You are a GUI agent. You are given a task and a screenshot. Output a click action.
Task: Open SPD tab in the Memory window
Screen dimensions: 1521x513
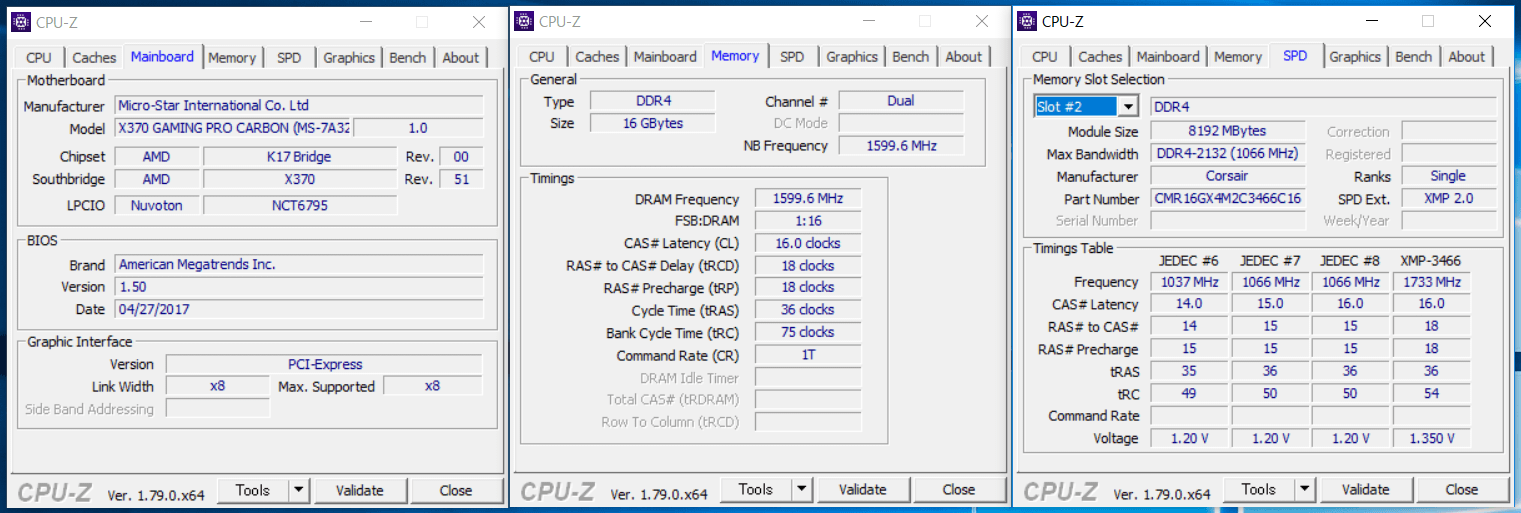point(792,57)
